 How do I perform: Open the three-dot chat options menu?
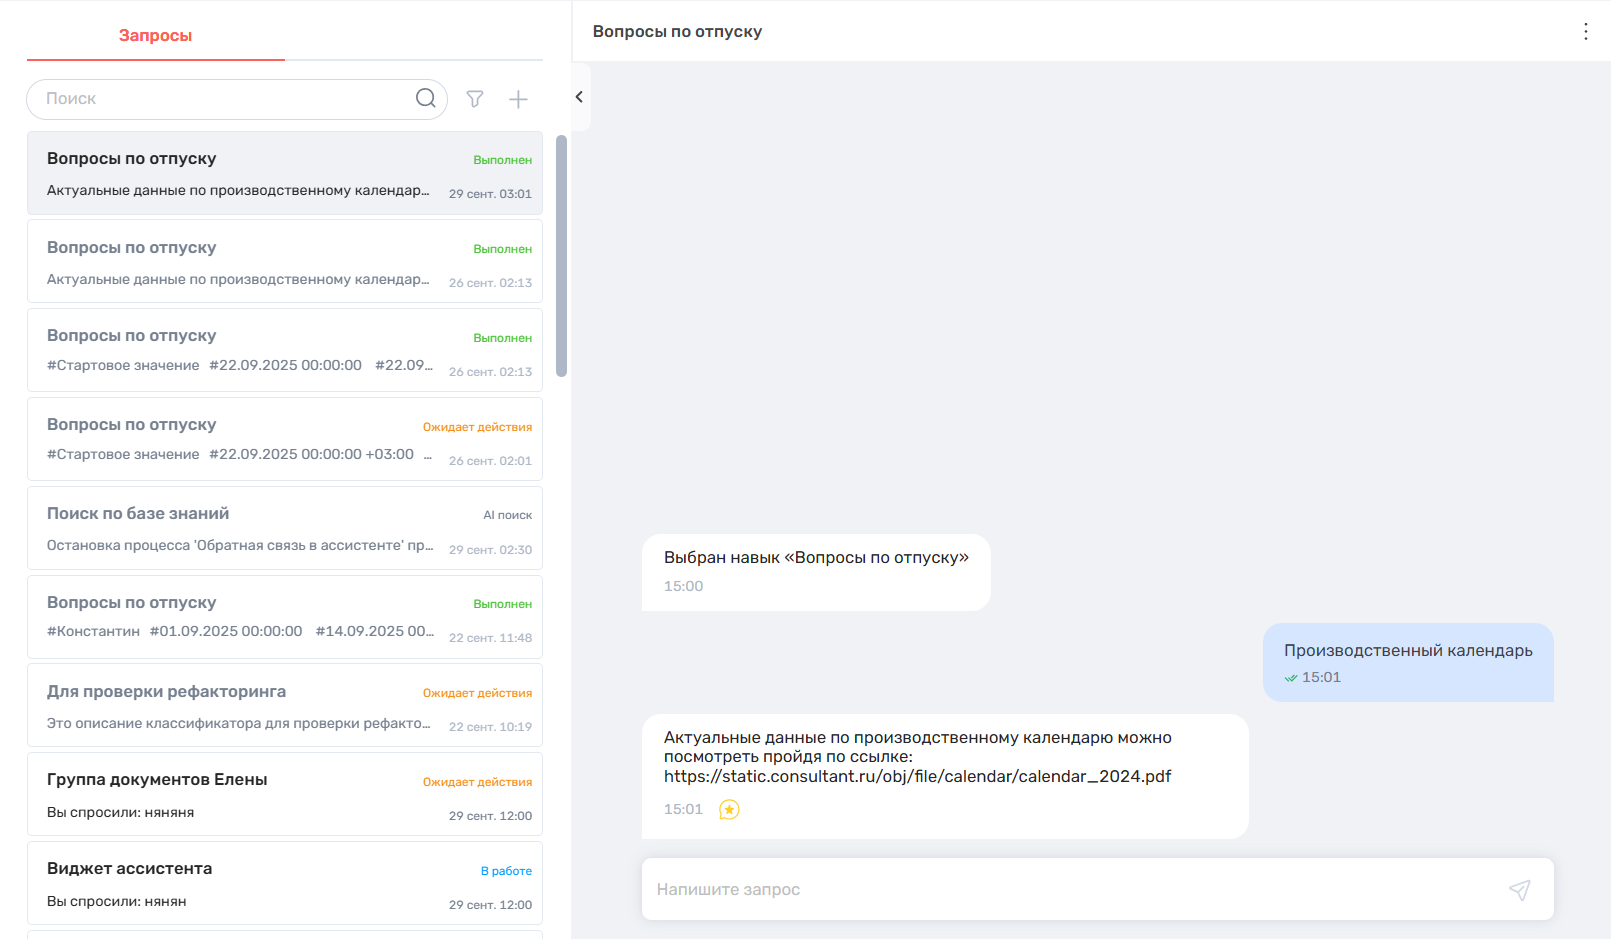pyautogui.click(x=1585, y=32)
